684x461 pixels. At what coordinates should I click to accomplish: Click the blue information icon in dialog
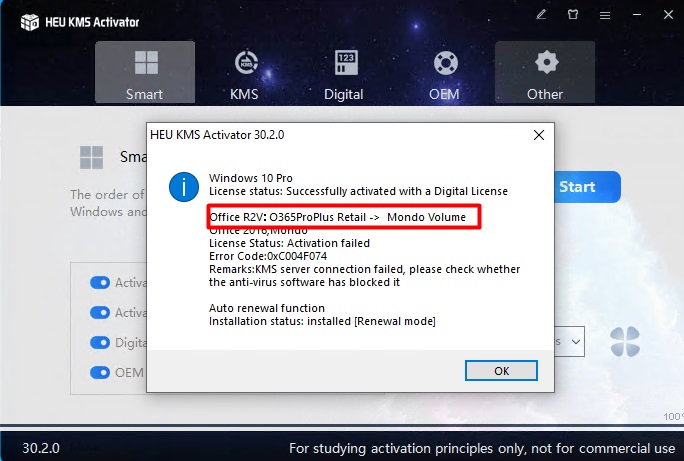[x=184, y=187]
